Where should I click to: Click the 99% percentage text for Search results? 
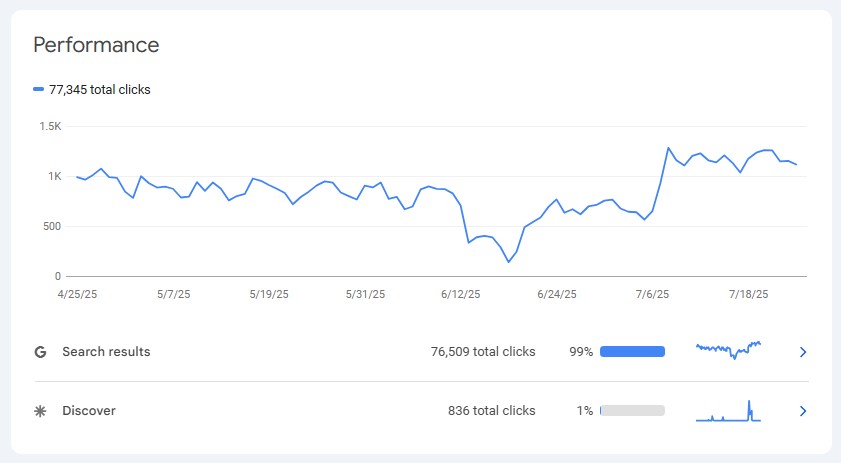click(581, 352)
